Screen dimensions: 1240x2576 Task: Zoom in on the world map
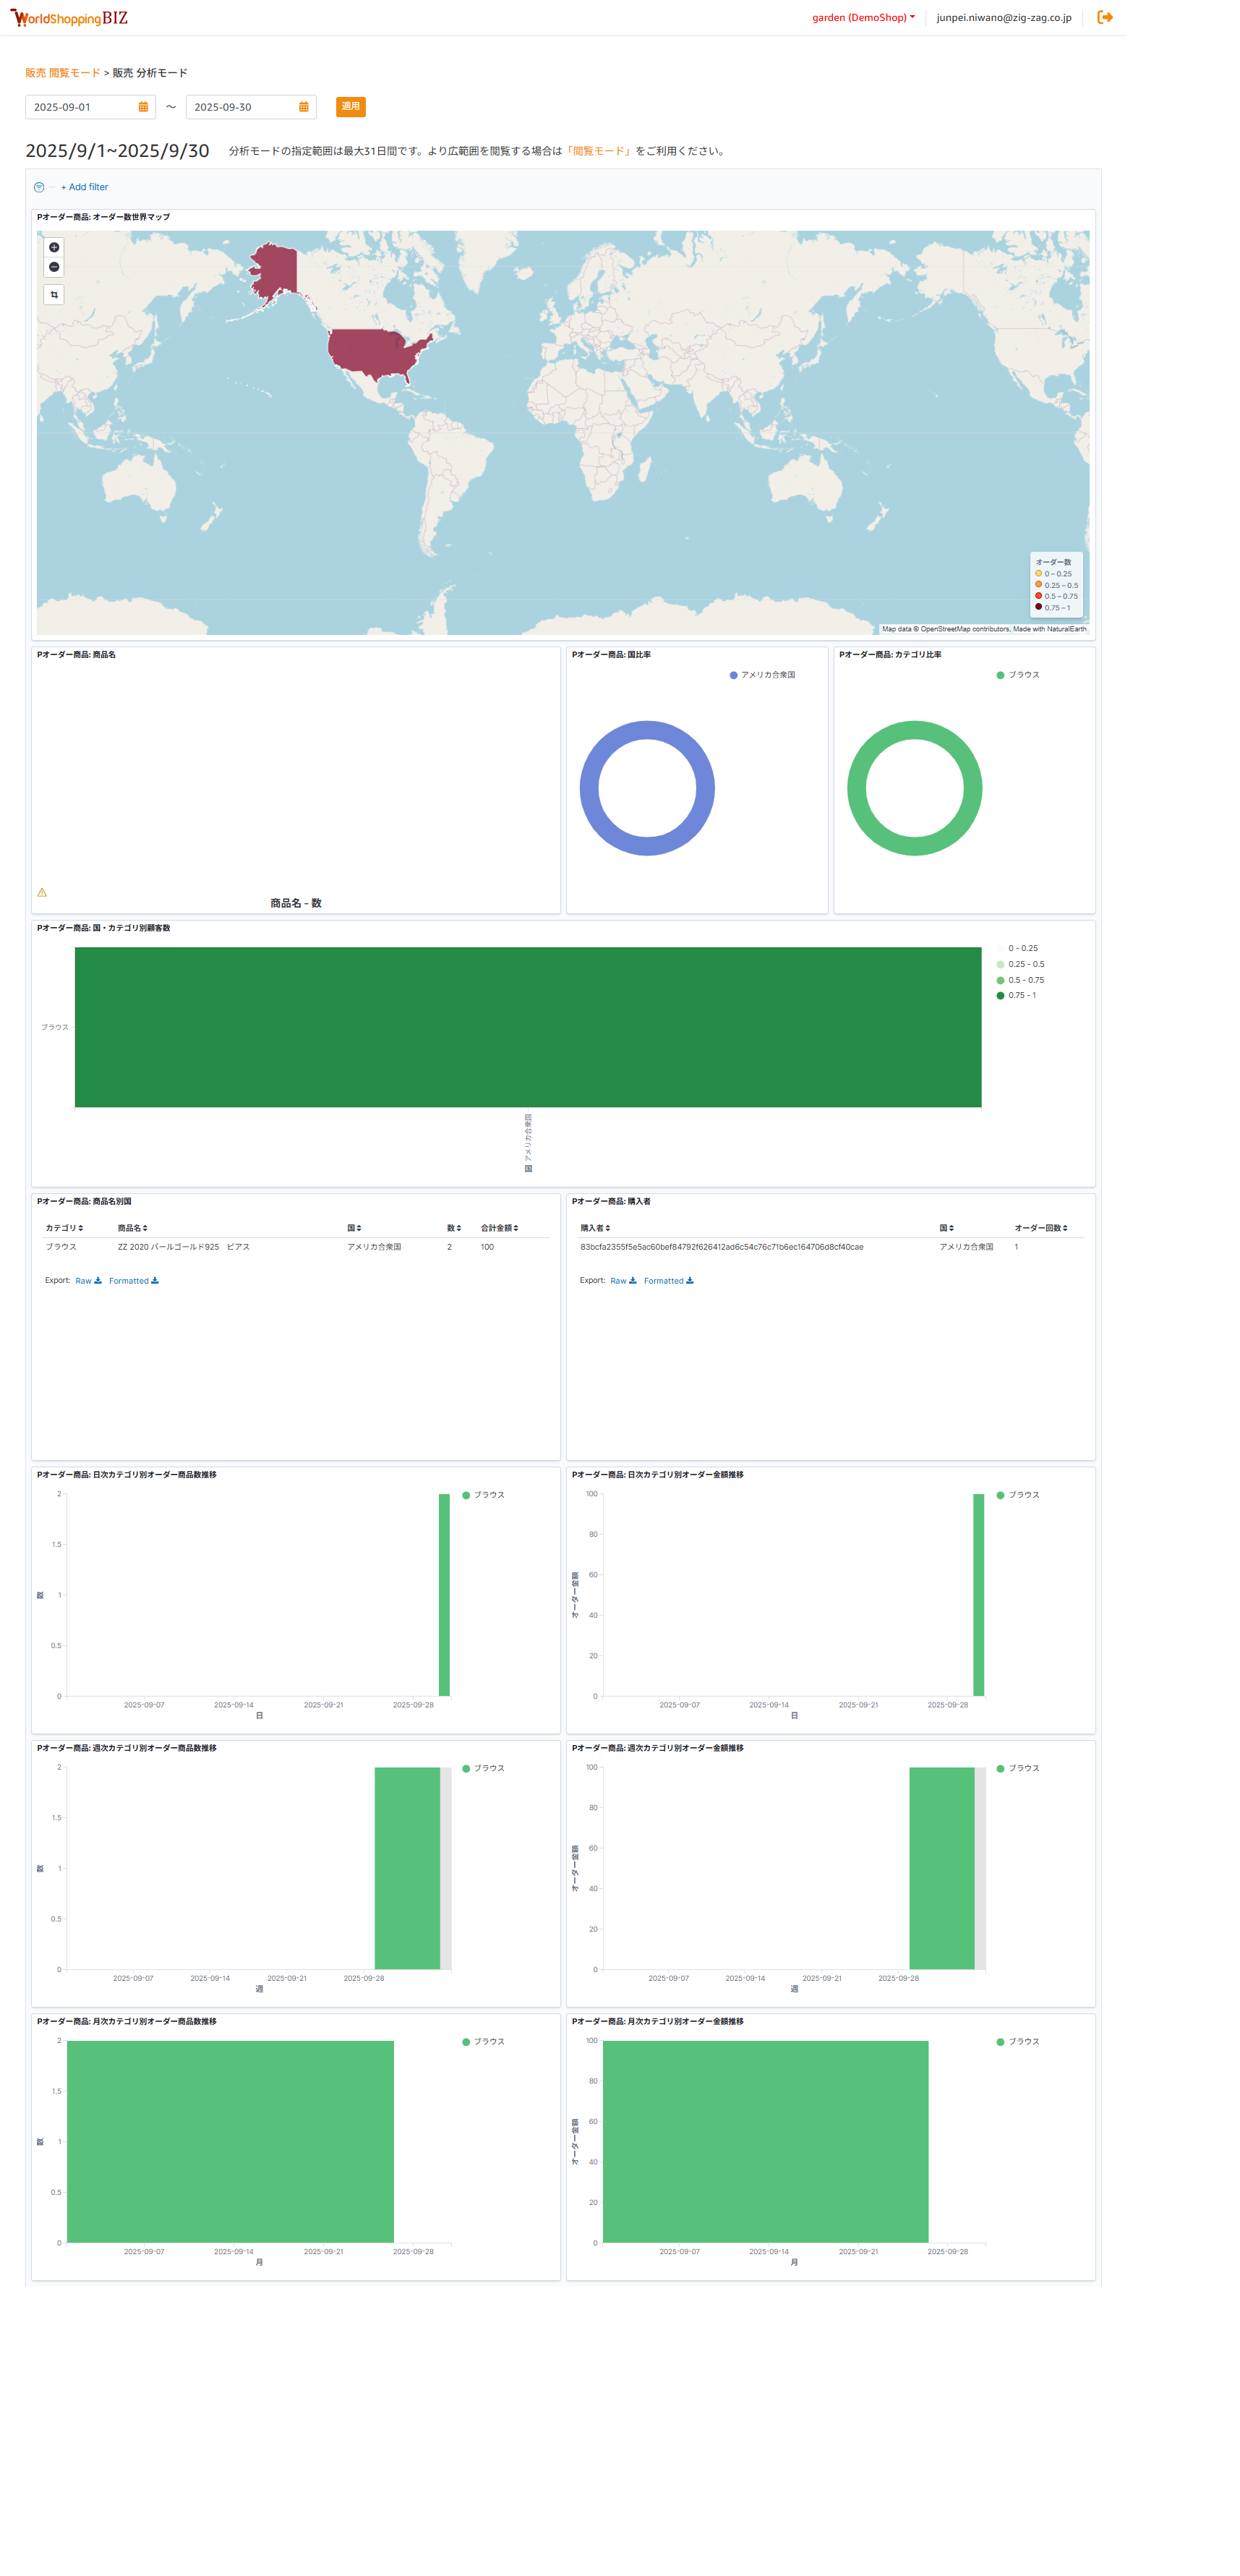click(54, 247)
